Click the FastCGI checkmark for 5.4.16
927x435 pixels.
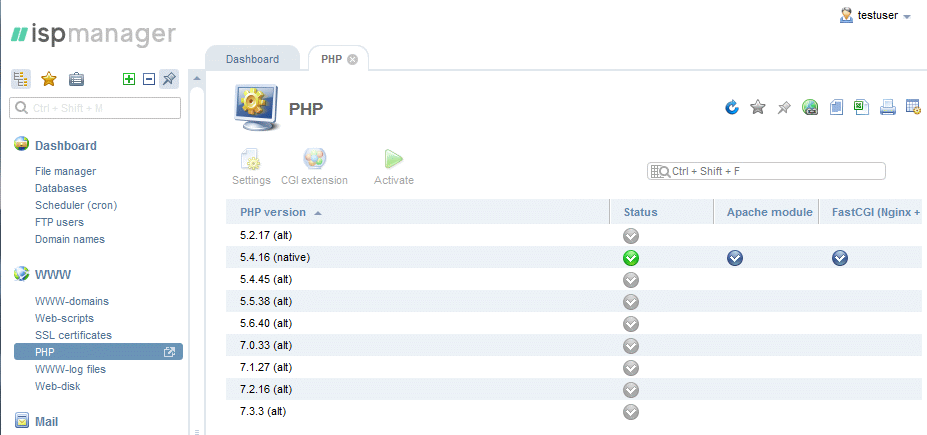point(840,258)
